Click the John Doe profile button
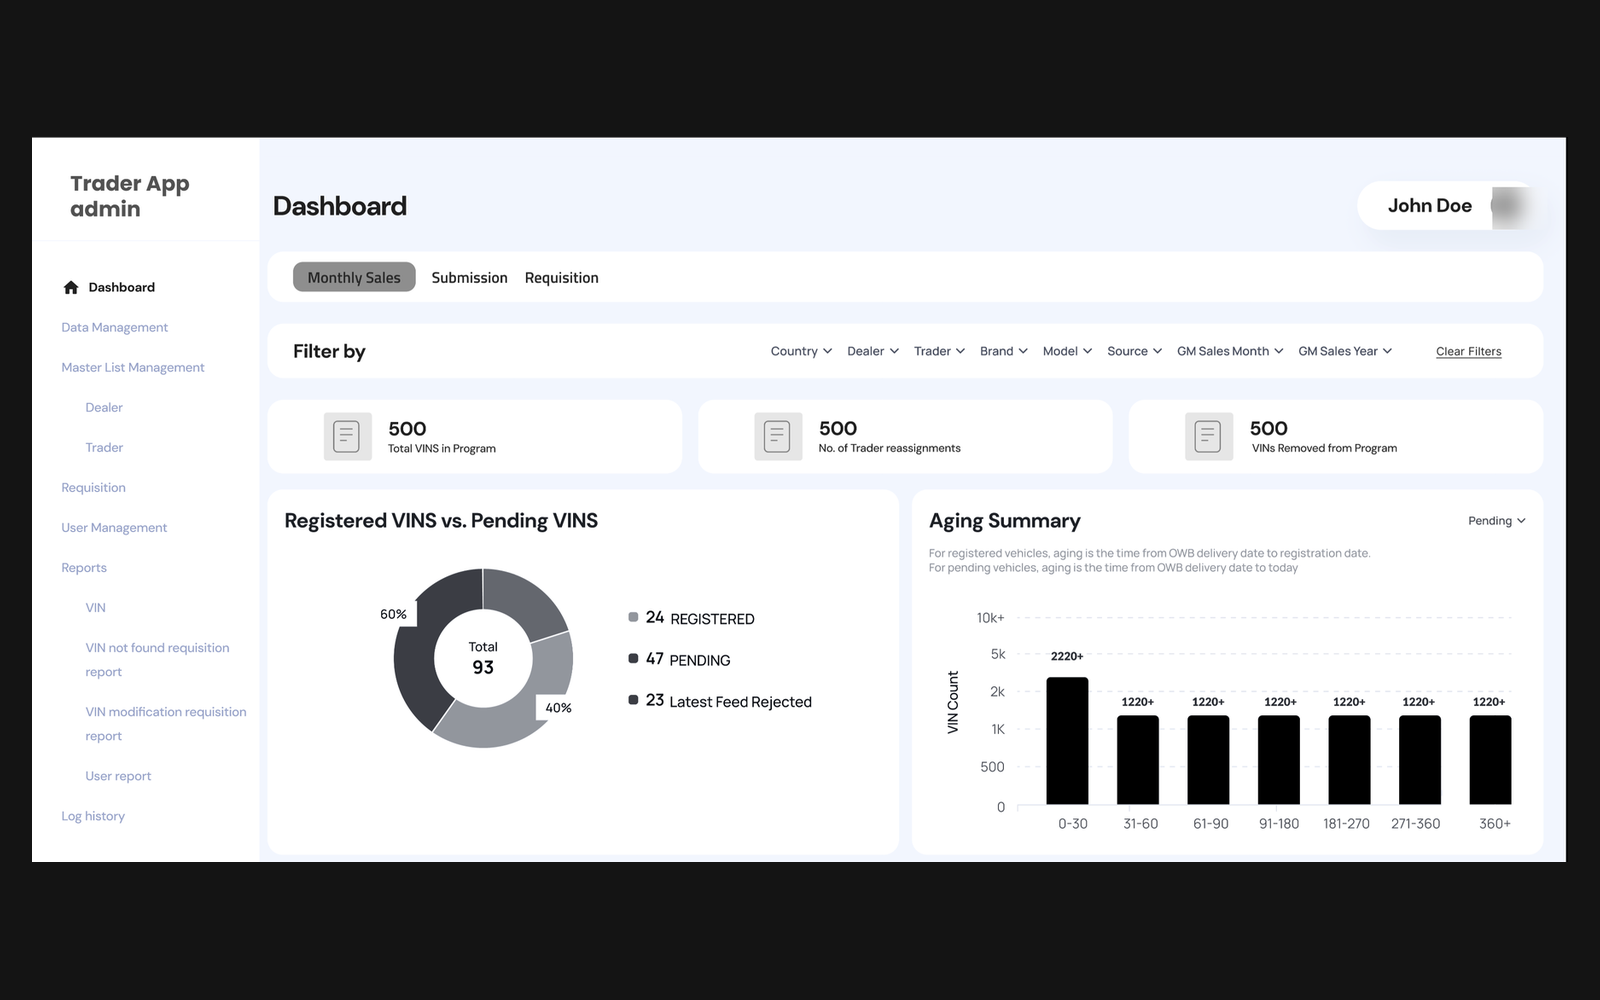 point(1447,206)
